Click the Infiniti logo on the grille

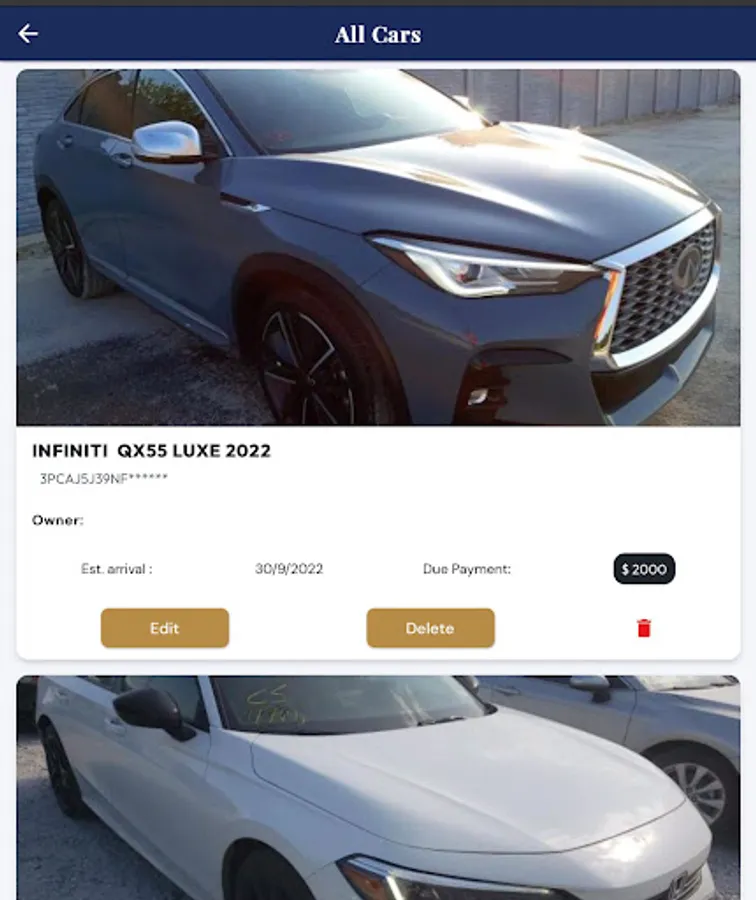(x=687, y=266)
